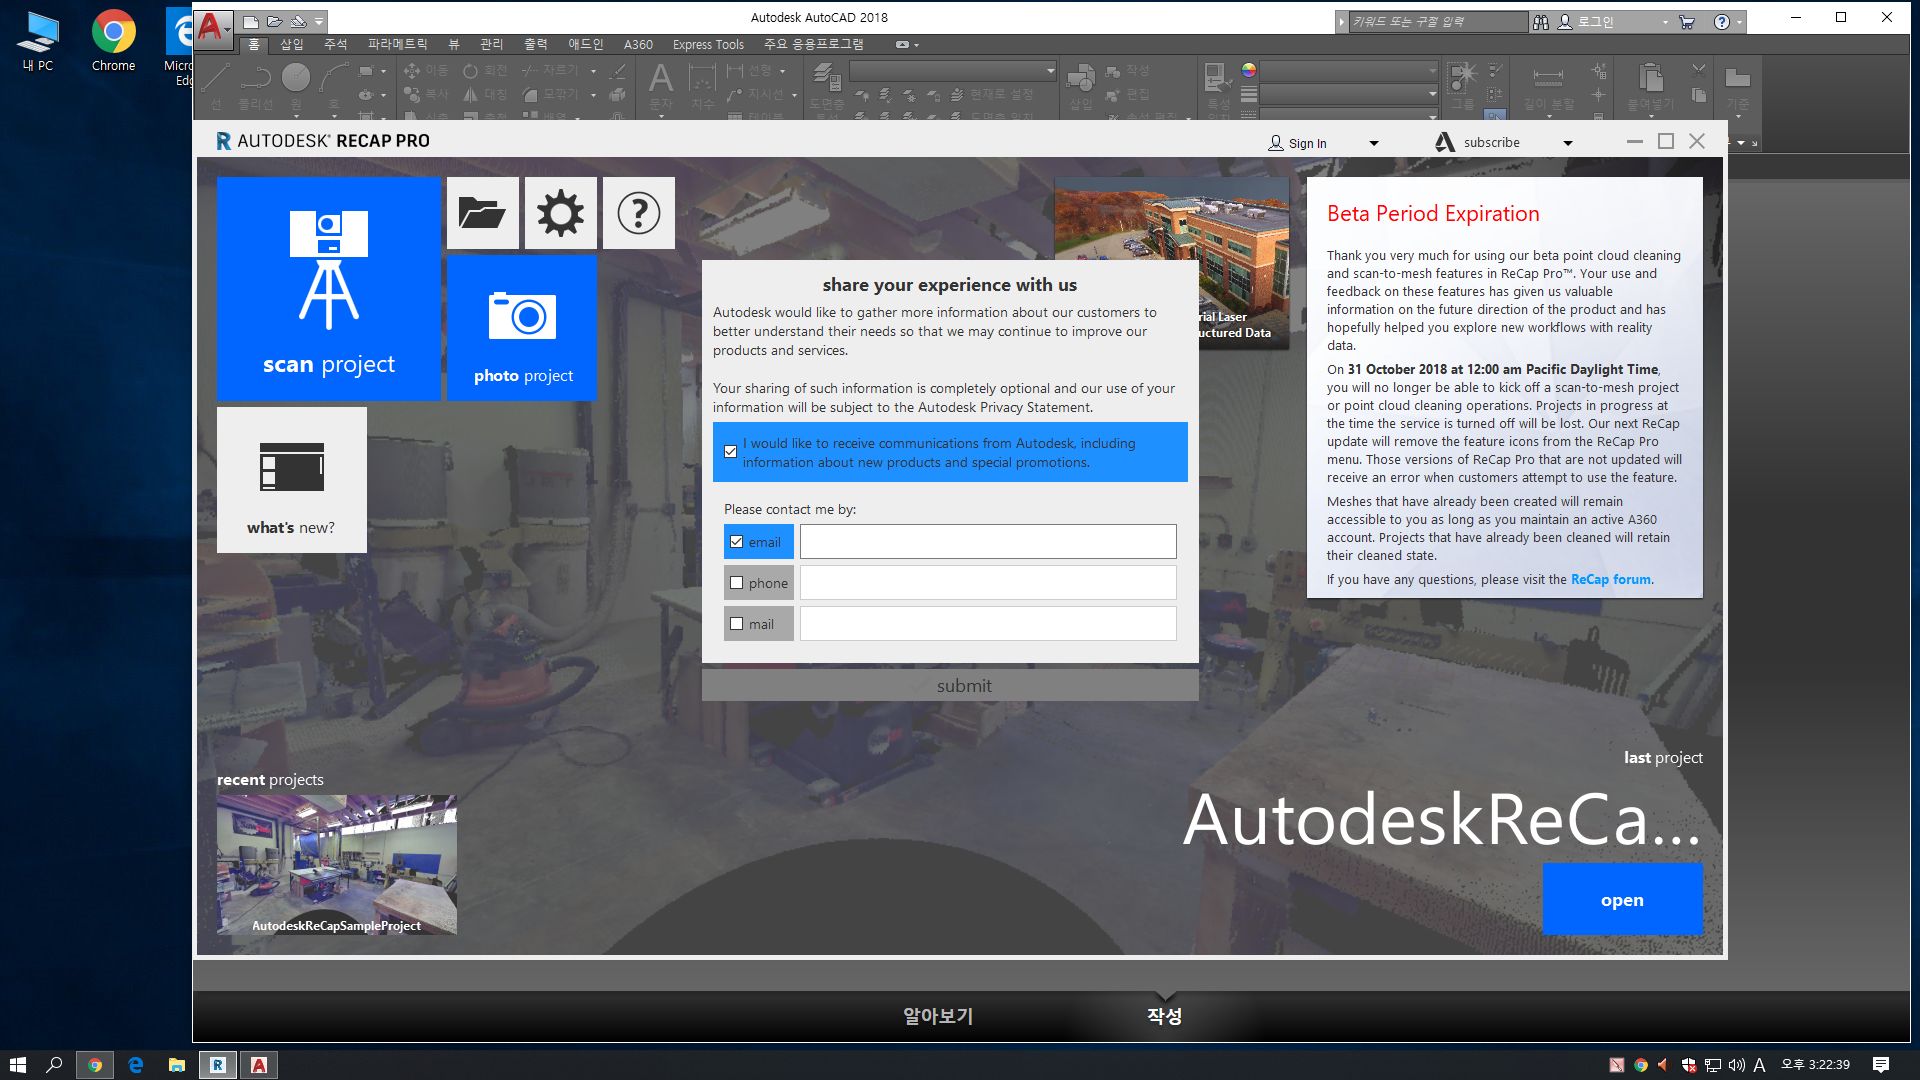Select the AutoCAD Copy (복사) tool
Image resolution: width=1920 pixels, height=1080 pixels.
[426, 94]
